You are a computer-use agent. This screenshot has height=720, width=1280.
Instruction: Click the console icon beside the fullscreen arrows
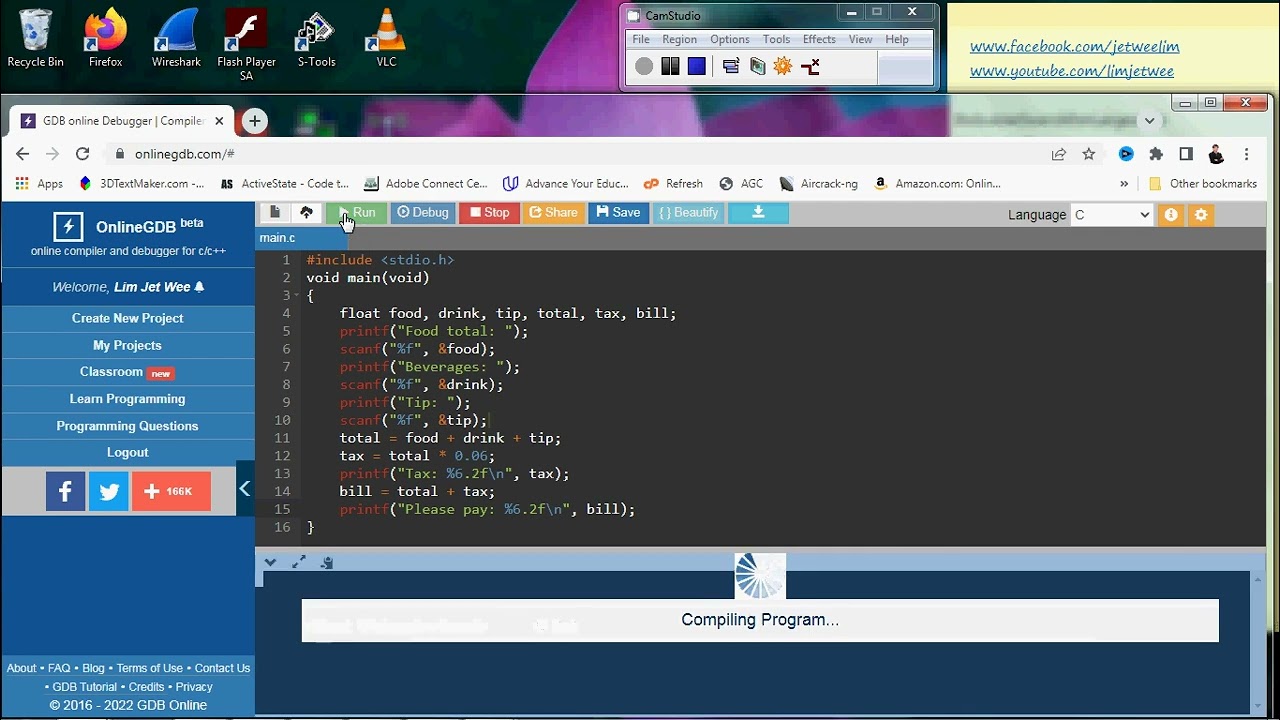327,562
